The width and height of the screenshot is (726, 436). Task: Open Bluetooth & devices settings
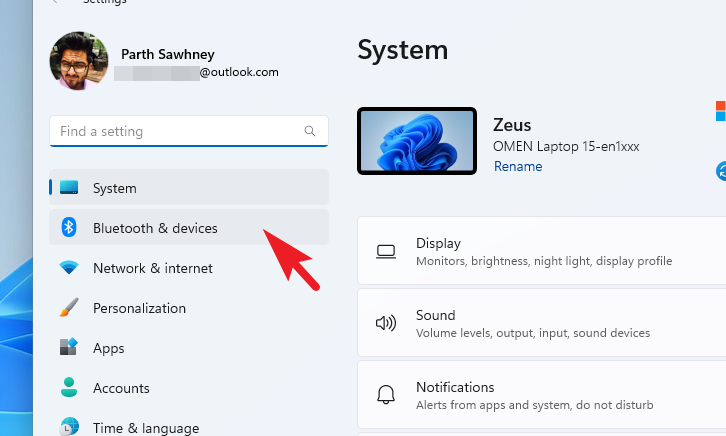click(x=189, y=227)
